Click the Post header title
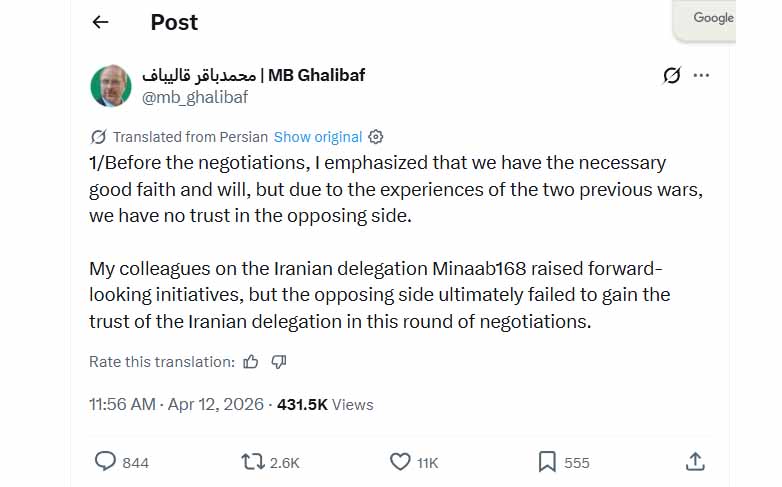The width and height of the screenshot is (782, 487). tap(174, 22)
